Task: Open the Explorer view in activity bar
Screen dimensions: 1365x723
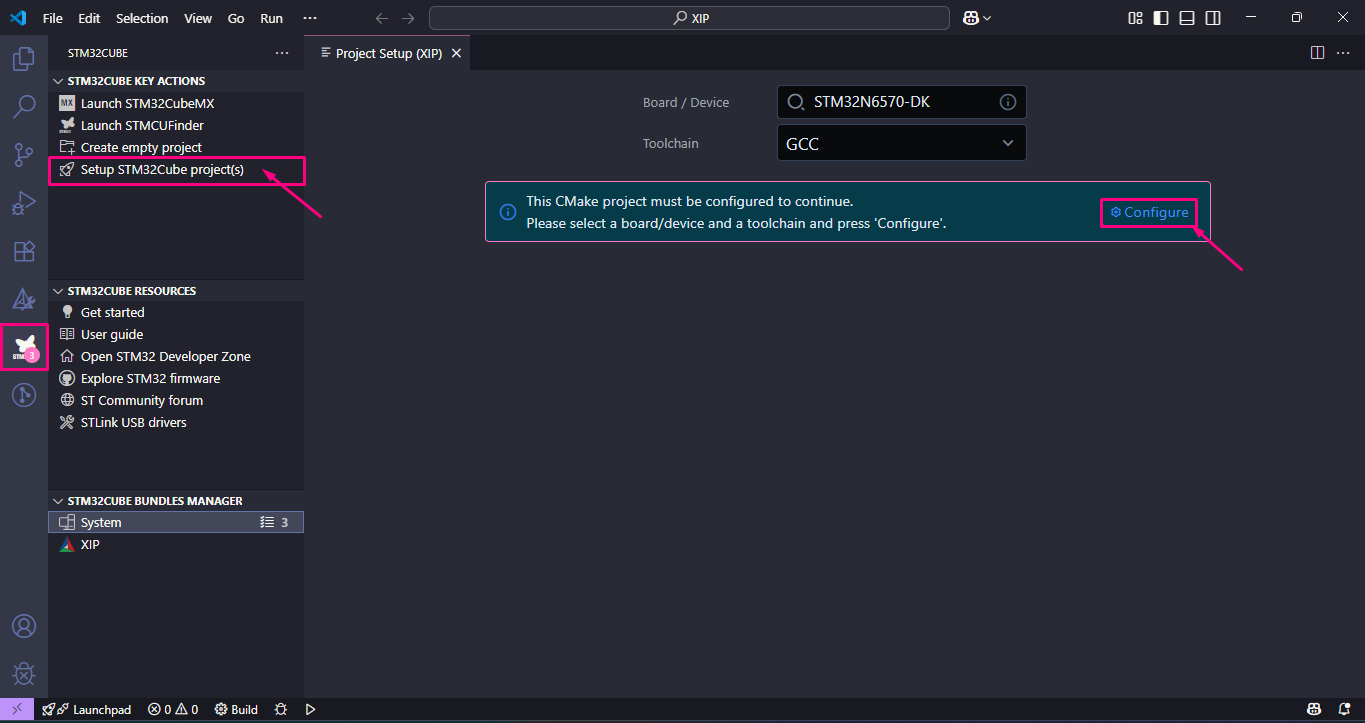Action: pyautogui.click(x=23, y=59)
